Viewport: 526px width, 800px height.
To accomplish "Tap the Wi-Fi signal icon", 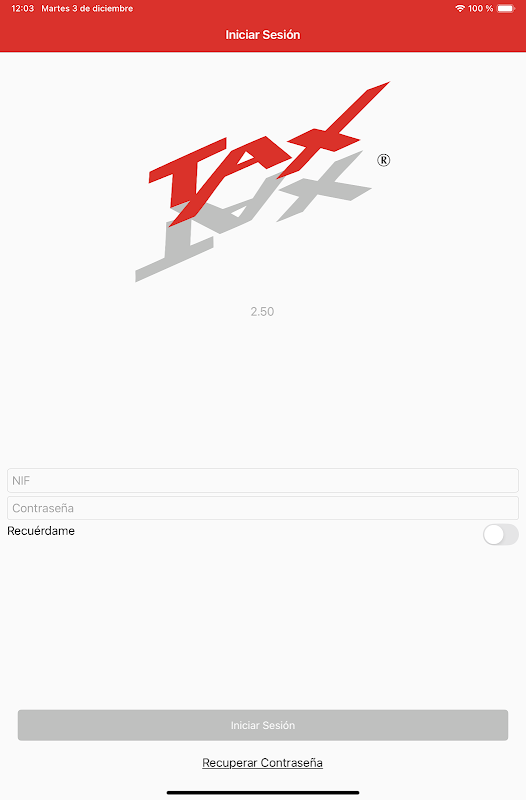I will point(460,9).
